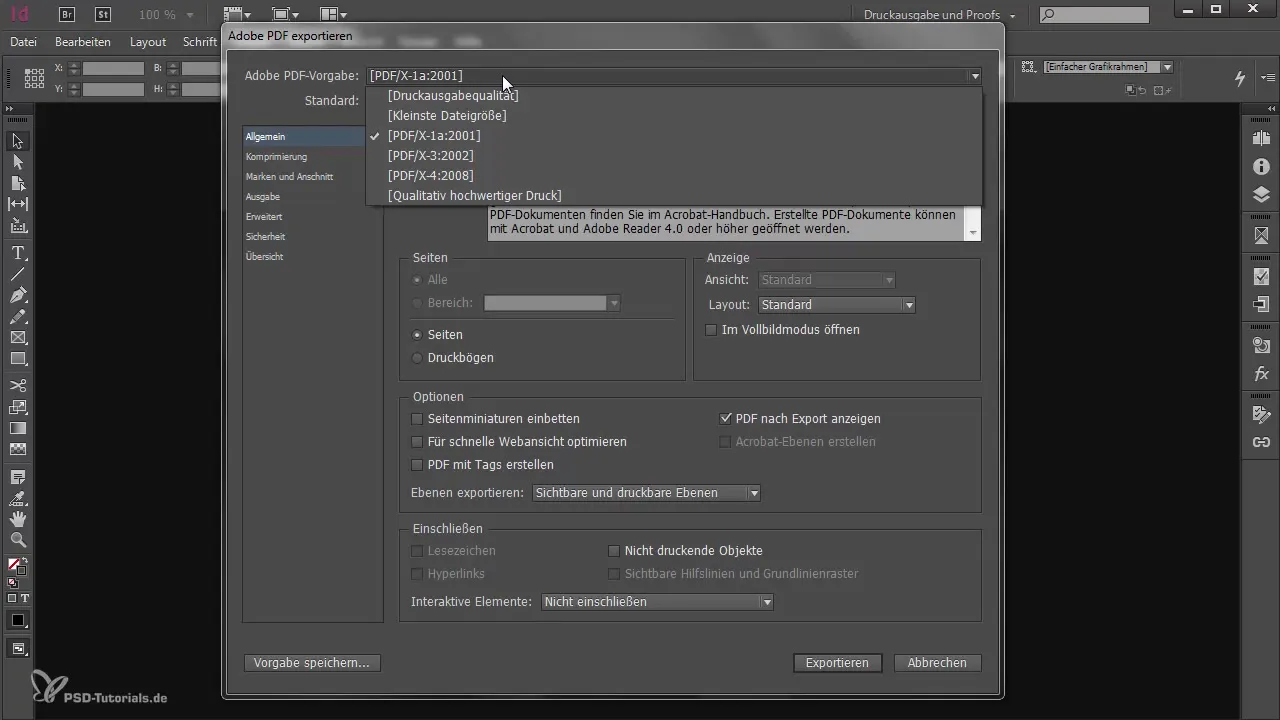The width and height of the screenshot is (1280, 720).
Task: Enable Seitenminiaturen einbetten checkbox
Action: click(418, 419)
